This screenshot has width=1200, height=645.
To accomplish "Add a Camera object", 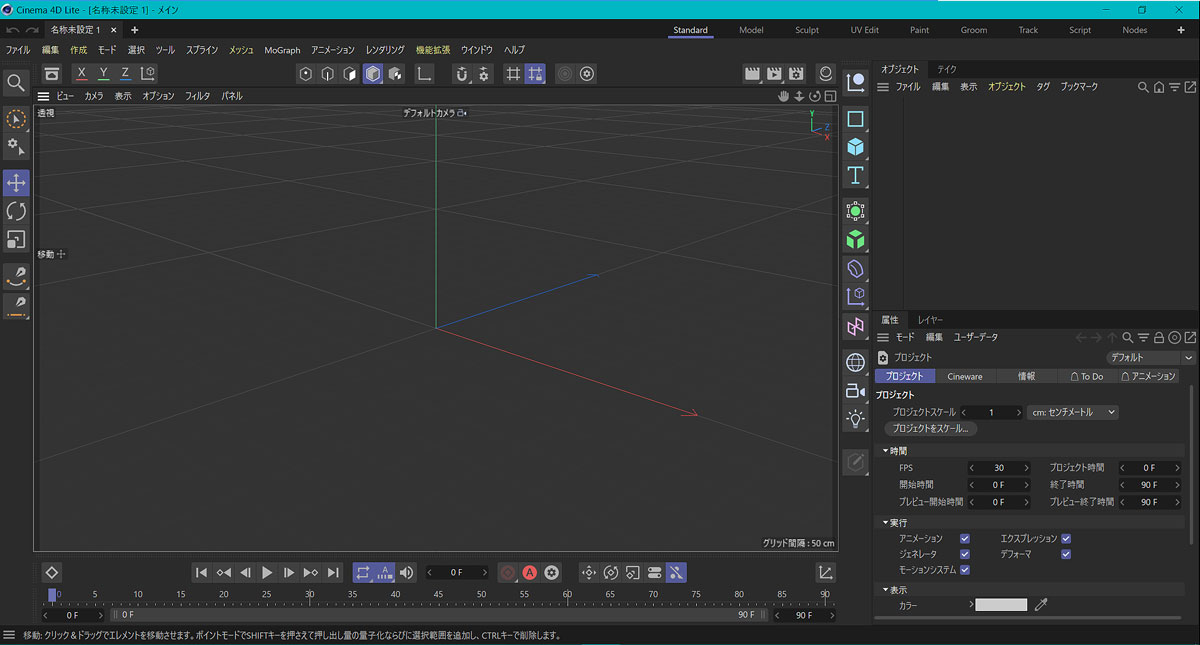I will click(855, 391).
